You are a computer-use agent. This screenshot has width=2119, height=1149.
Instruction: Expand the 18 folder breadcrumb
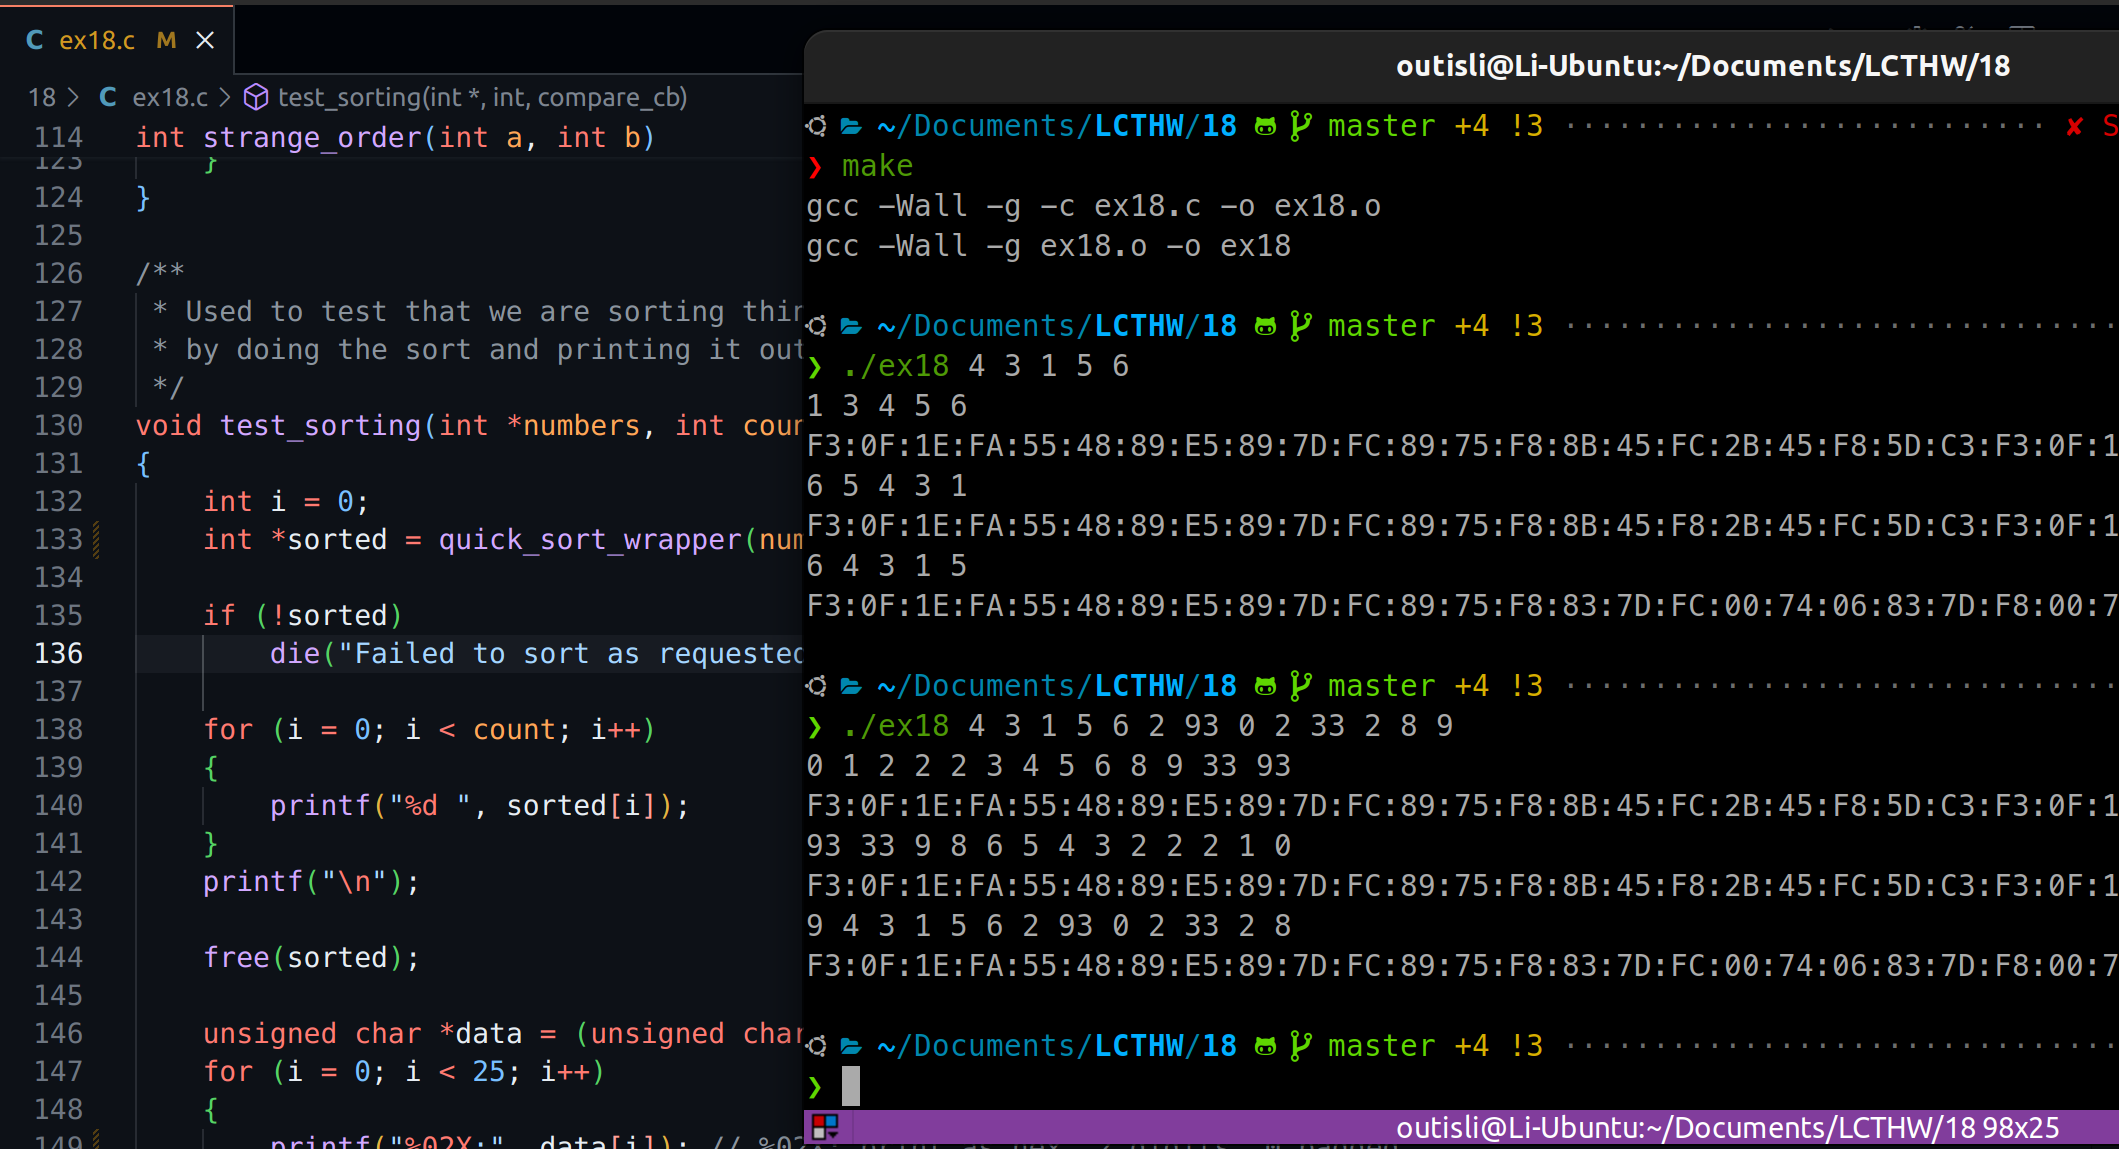point(42,97)
